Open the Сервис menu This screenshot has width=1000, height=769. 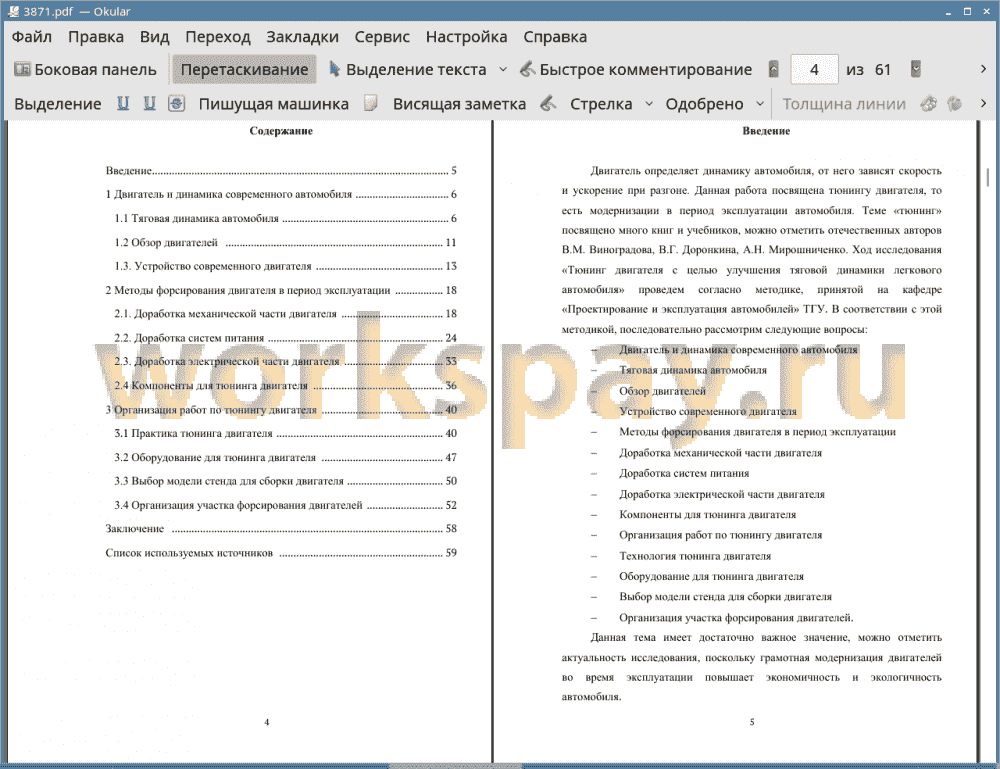tap(382, 37)
